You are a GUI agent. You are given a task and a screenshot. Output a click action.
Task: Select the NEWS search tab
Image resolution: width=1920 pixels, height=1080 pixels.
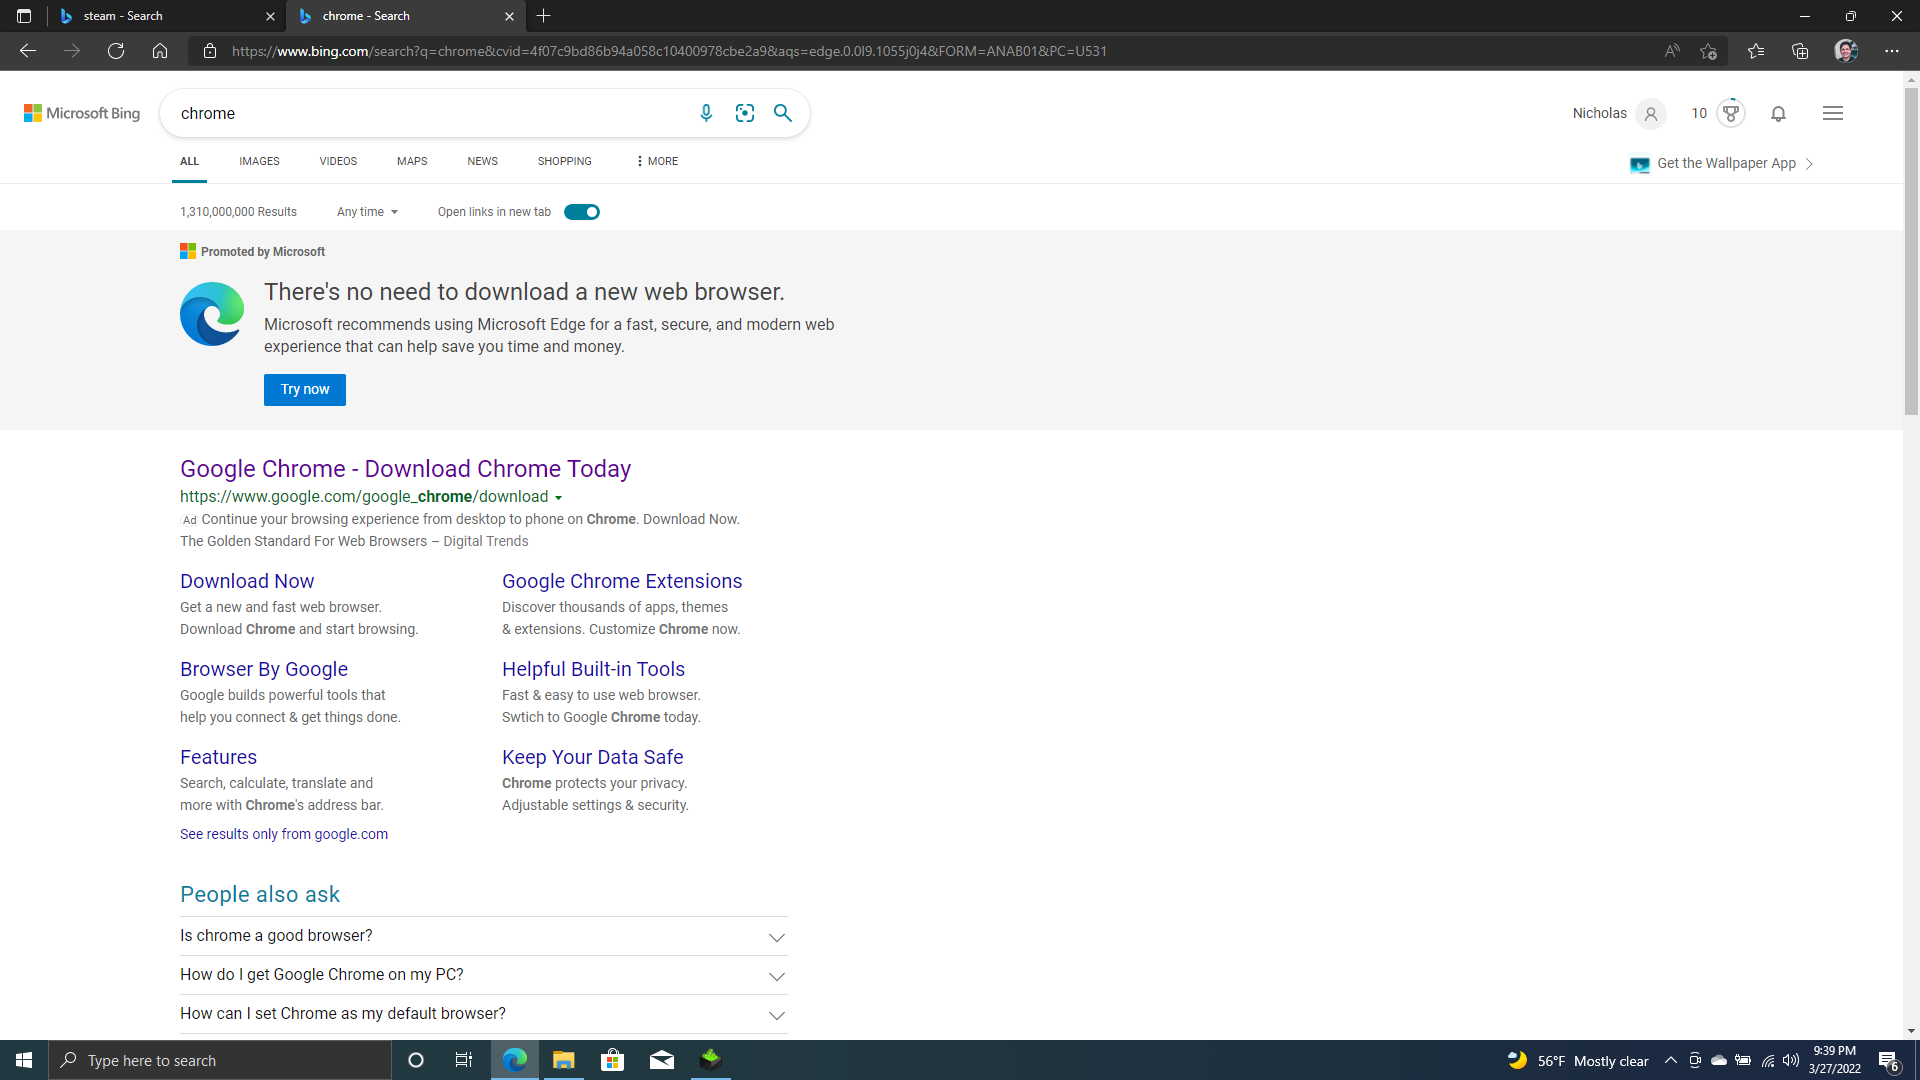coord(482,161)
